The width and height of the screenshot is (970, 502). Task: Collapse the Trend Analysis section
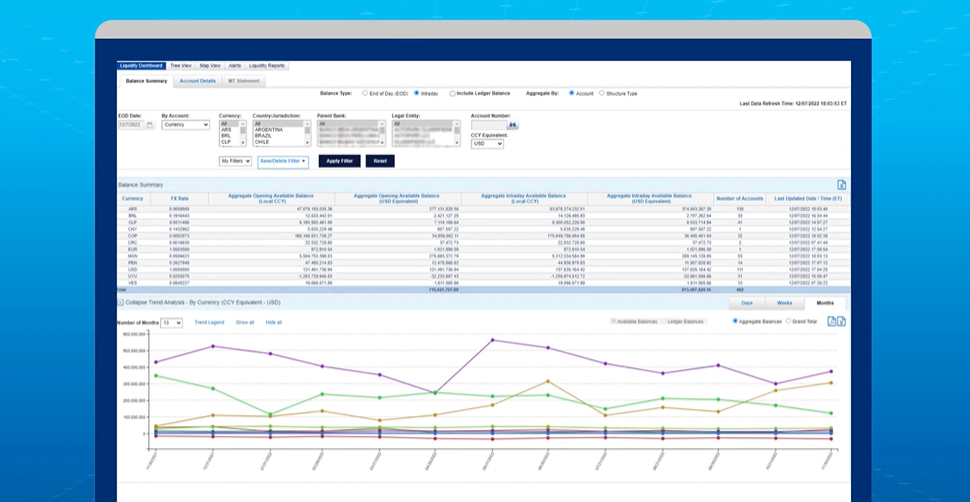pyautogui.click(x=120, y=303)
